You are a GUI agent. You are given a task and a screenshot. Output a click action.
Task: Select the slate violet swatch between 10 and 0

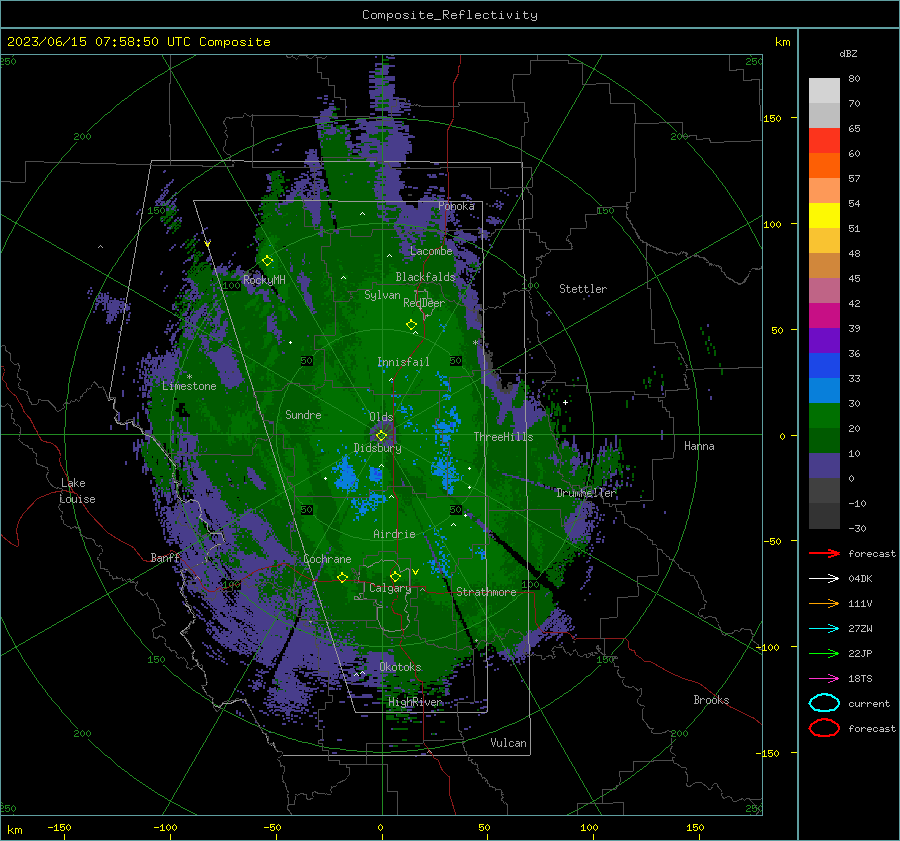coord(824,466)
